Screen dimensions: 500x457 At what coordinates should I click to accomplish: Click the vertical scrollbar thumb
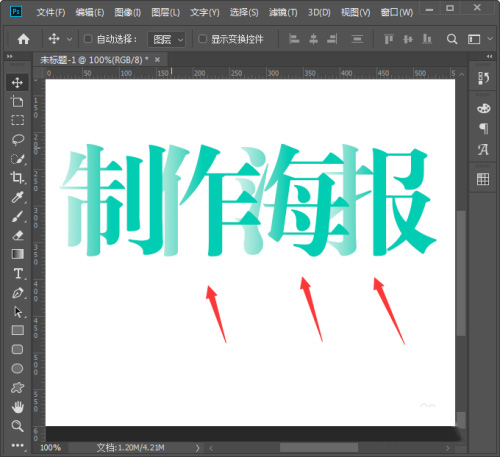click(x=461, y=273)
